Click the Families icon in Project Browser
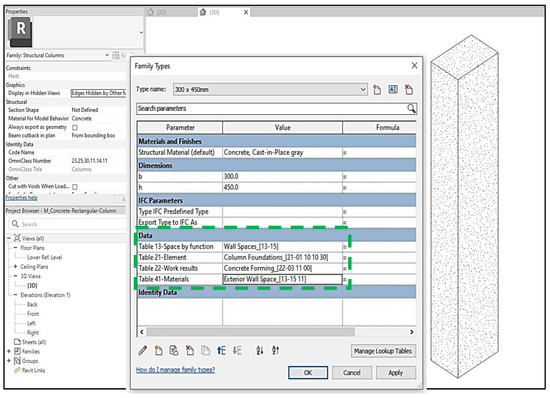Screen dimensions: 550x398 point(17,351)
